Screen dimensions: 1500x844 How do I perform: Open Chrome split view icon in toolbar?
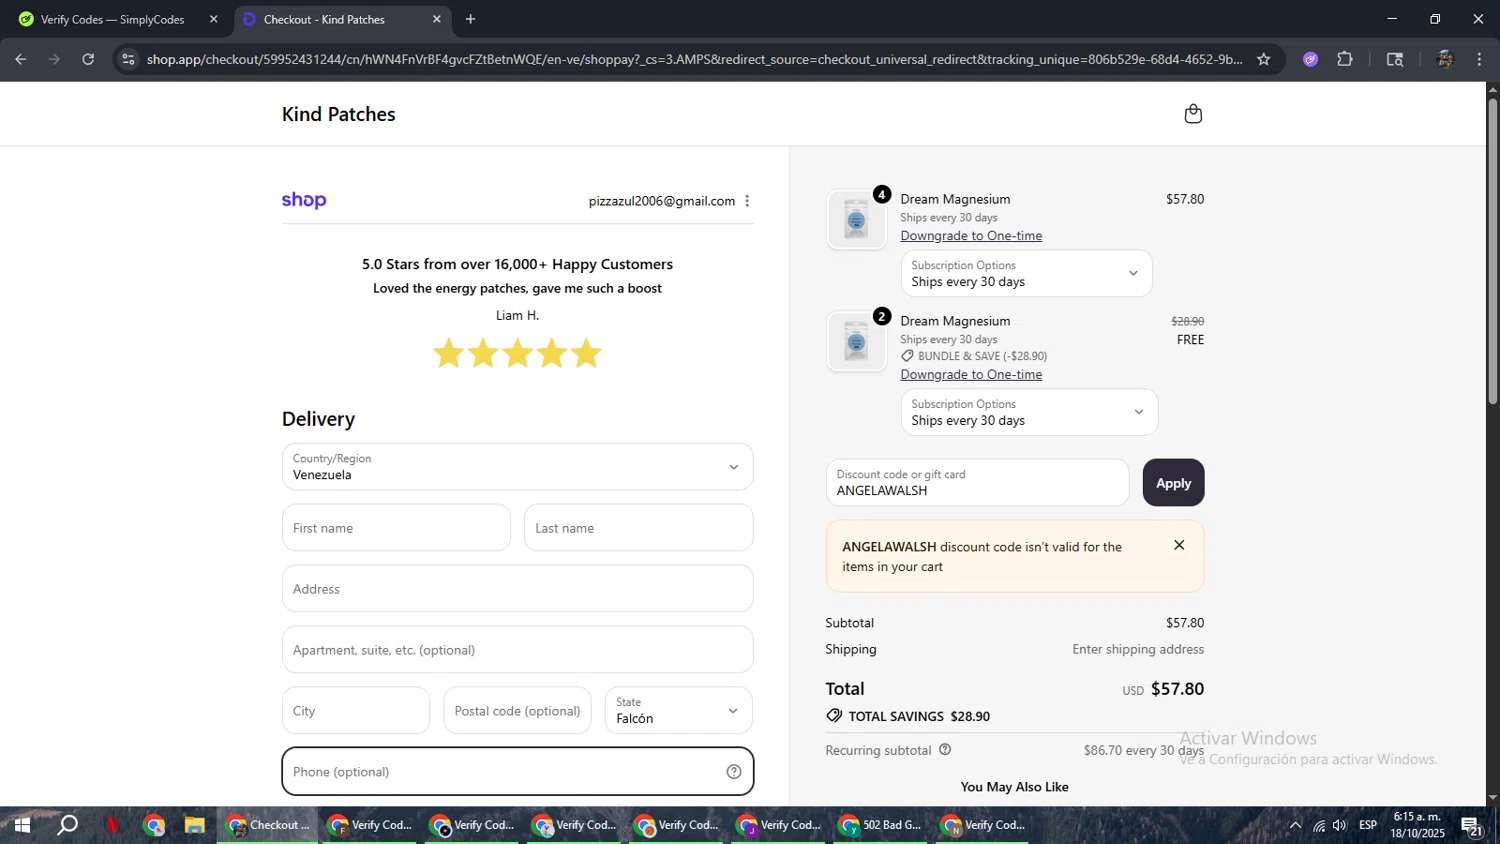[x=1395, y=59]
